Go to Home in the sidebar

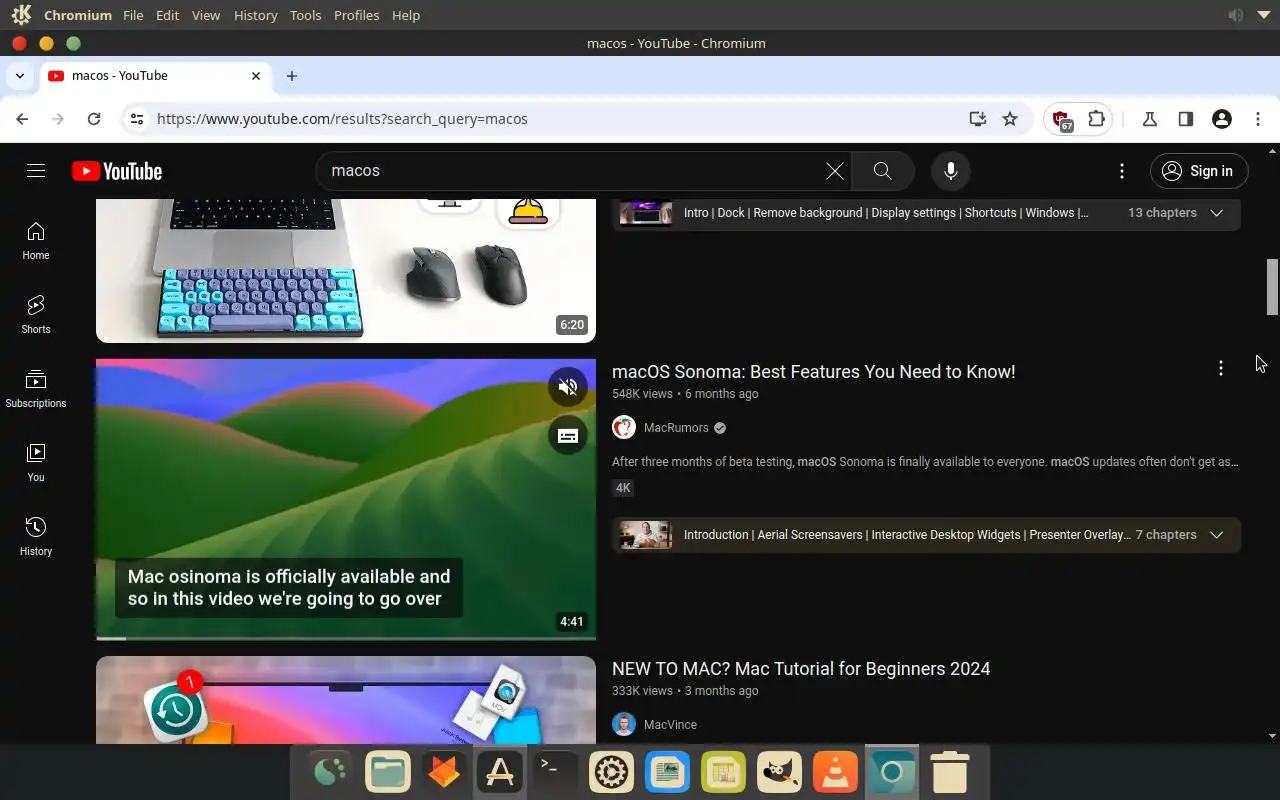(x=36, y=241)
